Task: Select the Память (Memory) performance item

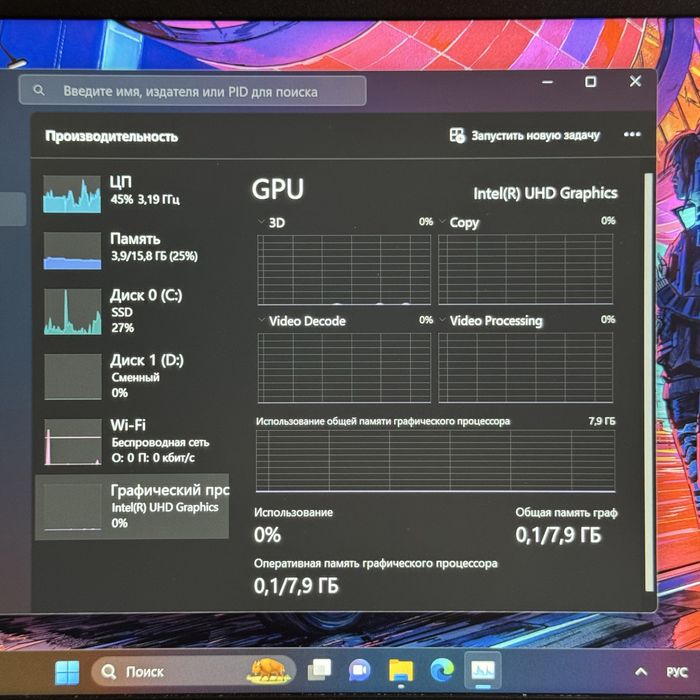Action: (132, 249)
